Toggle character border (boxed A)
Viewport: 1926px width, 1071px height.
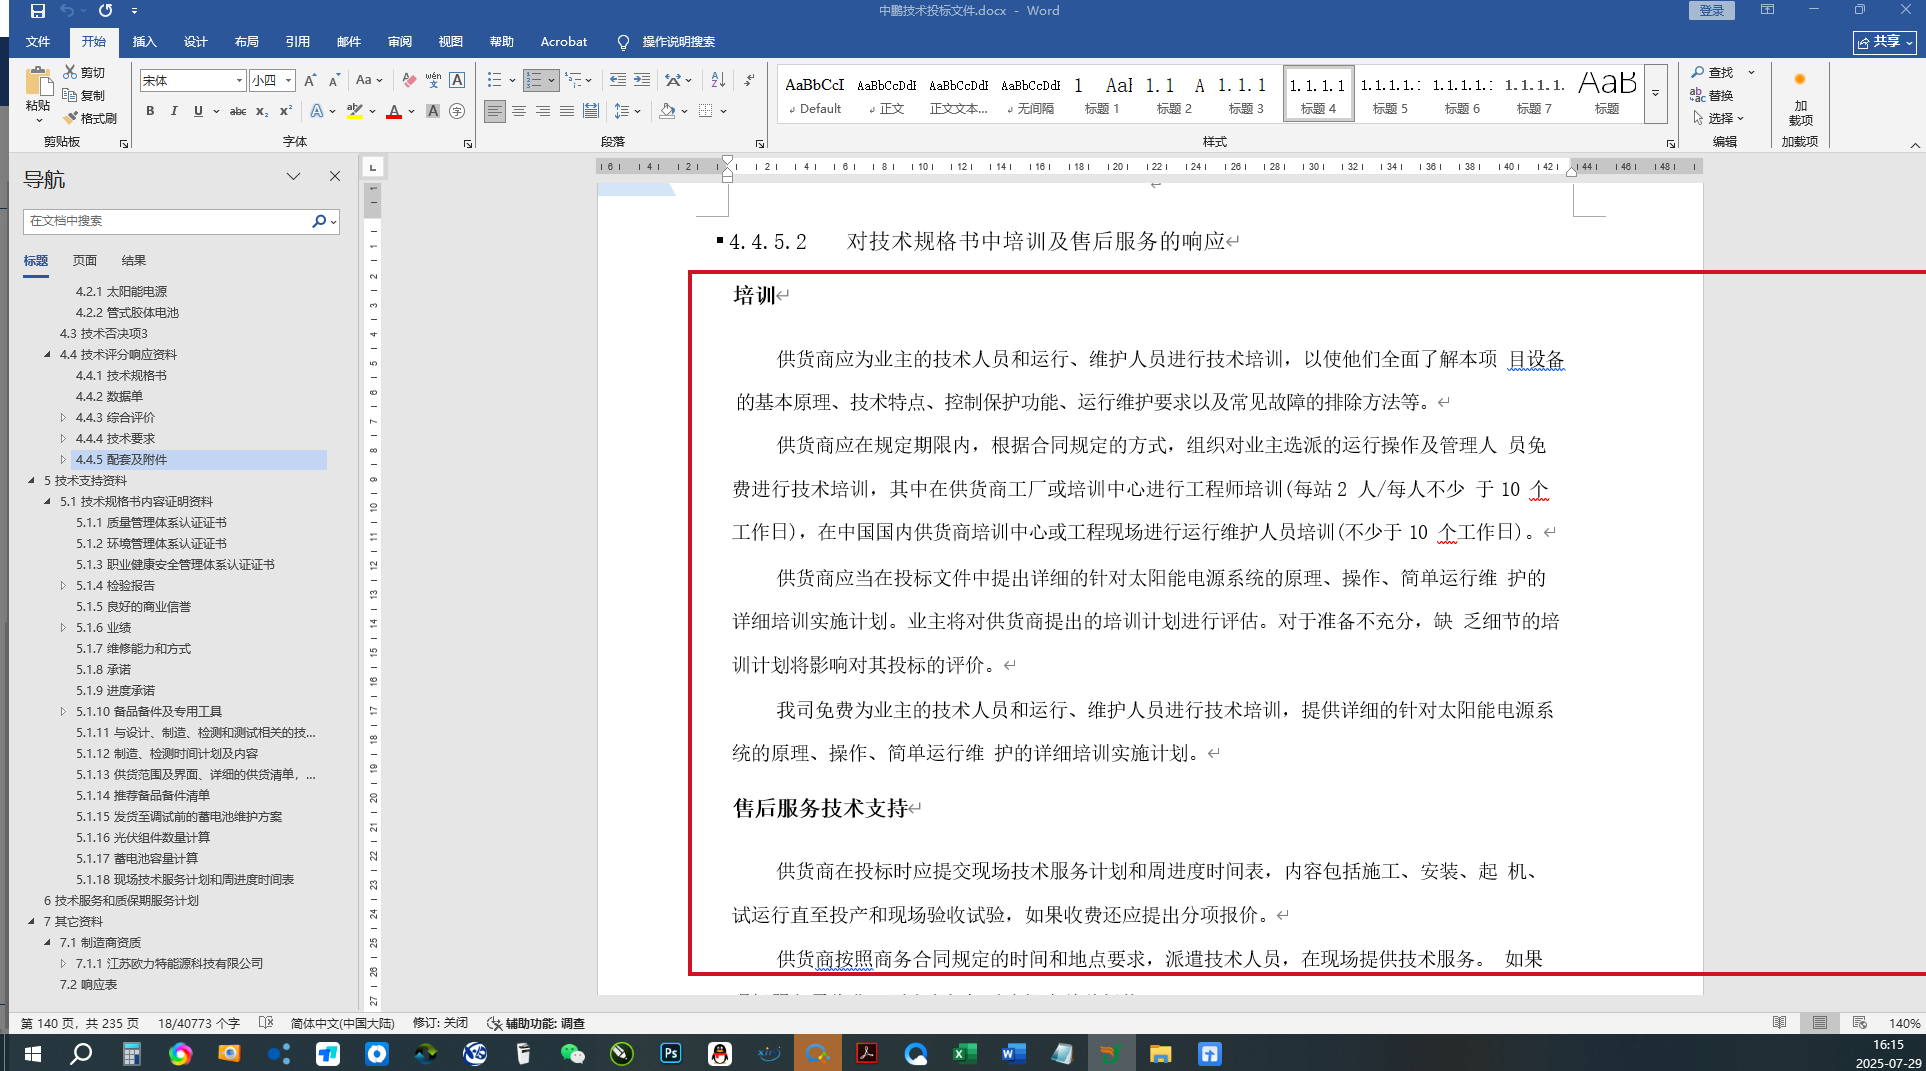[x=457, y=80]
